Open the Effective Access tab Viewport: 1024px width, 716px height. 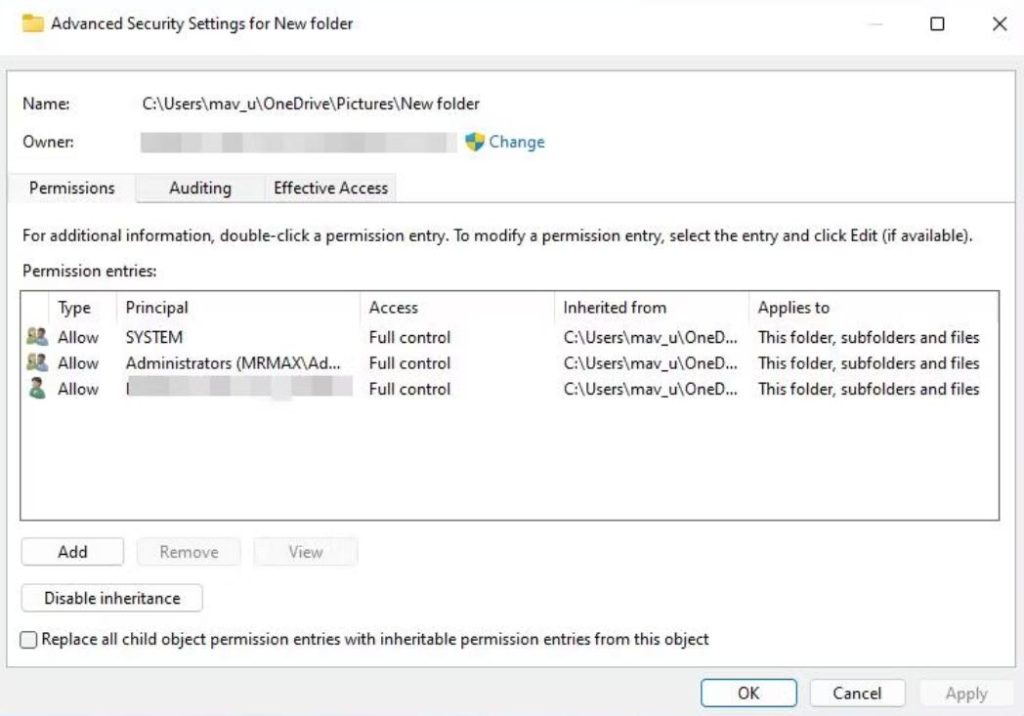tap(330, 188)
